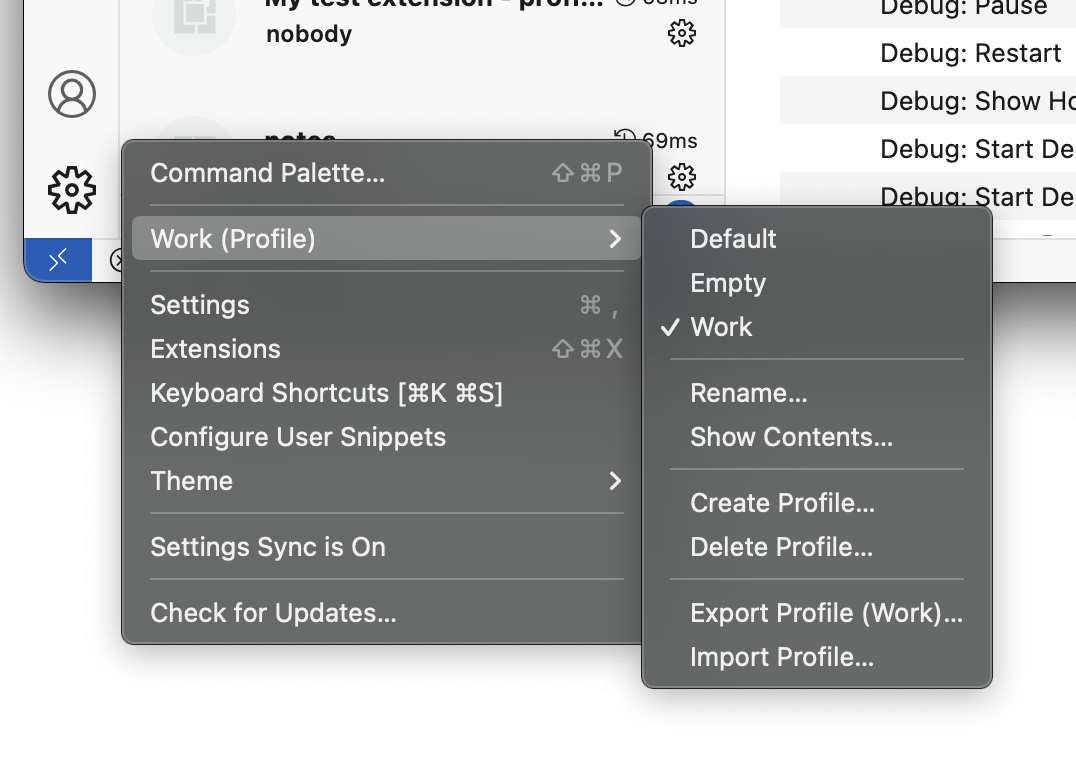Choose Configure User Snippets

pos(297,436)
